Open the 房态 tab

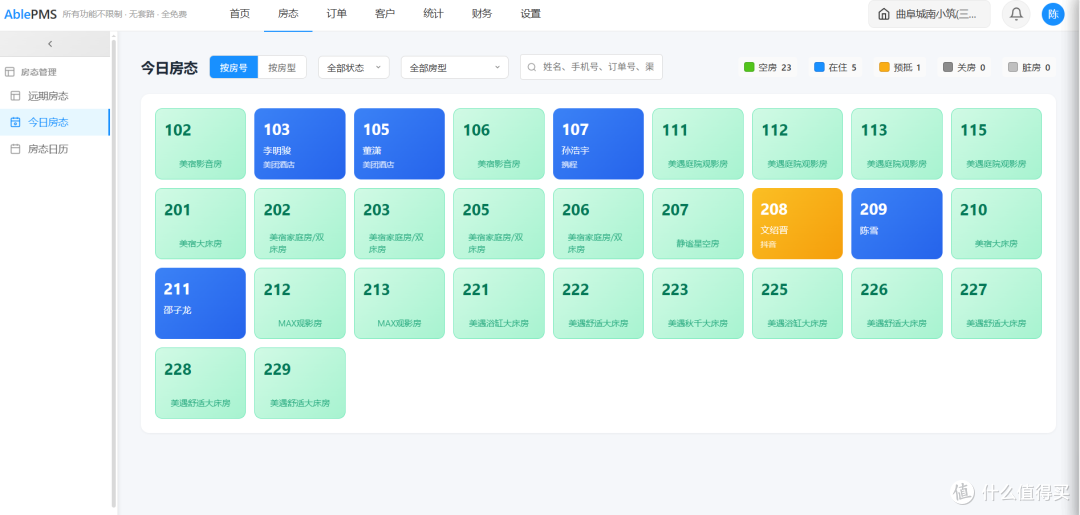coord(288,14)
